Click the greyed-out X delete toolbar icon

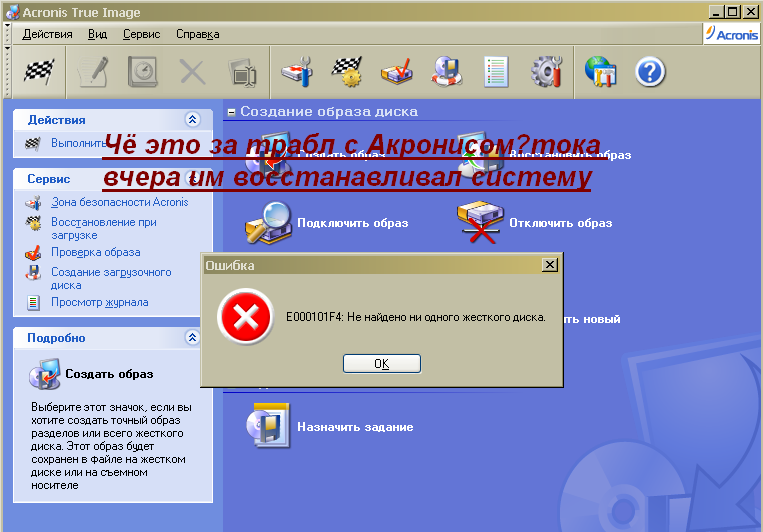[193, 73]
